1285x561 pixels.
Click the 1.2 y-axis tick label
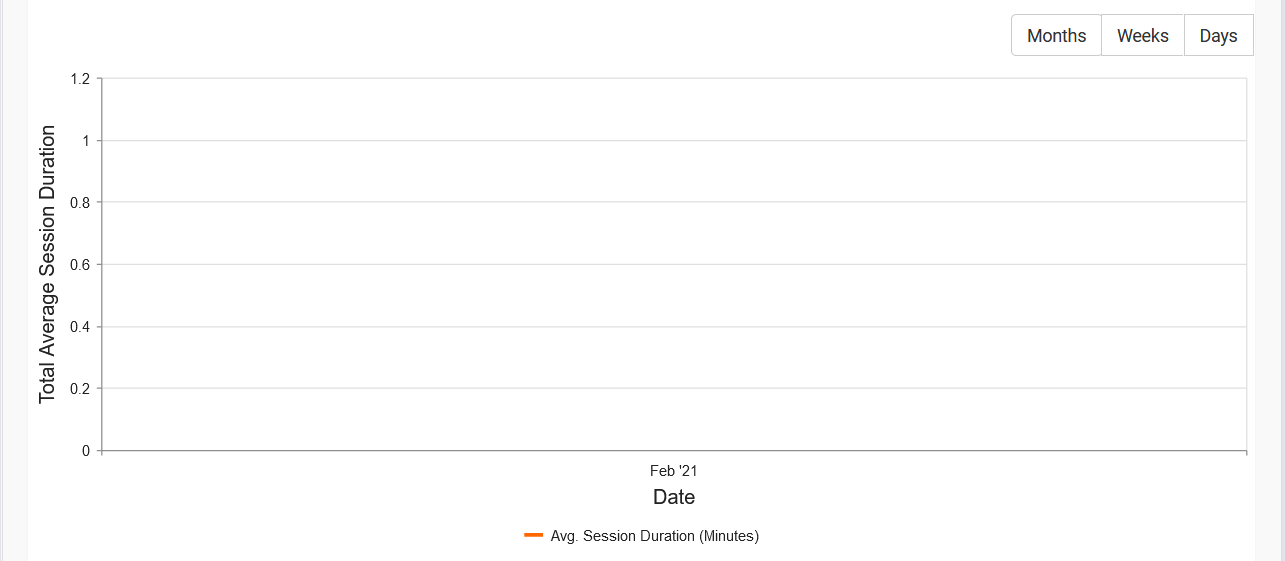(x=80, y=79)
